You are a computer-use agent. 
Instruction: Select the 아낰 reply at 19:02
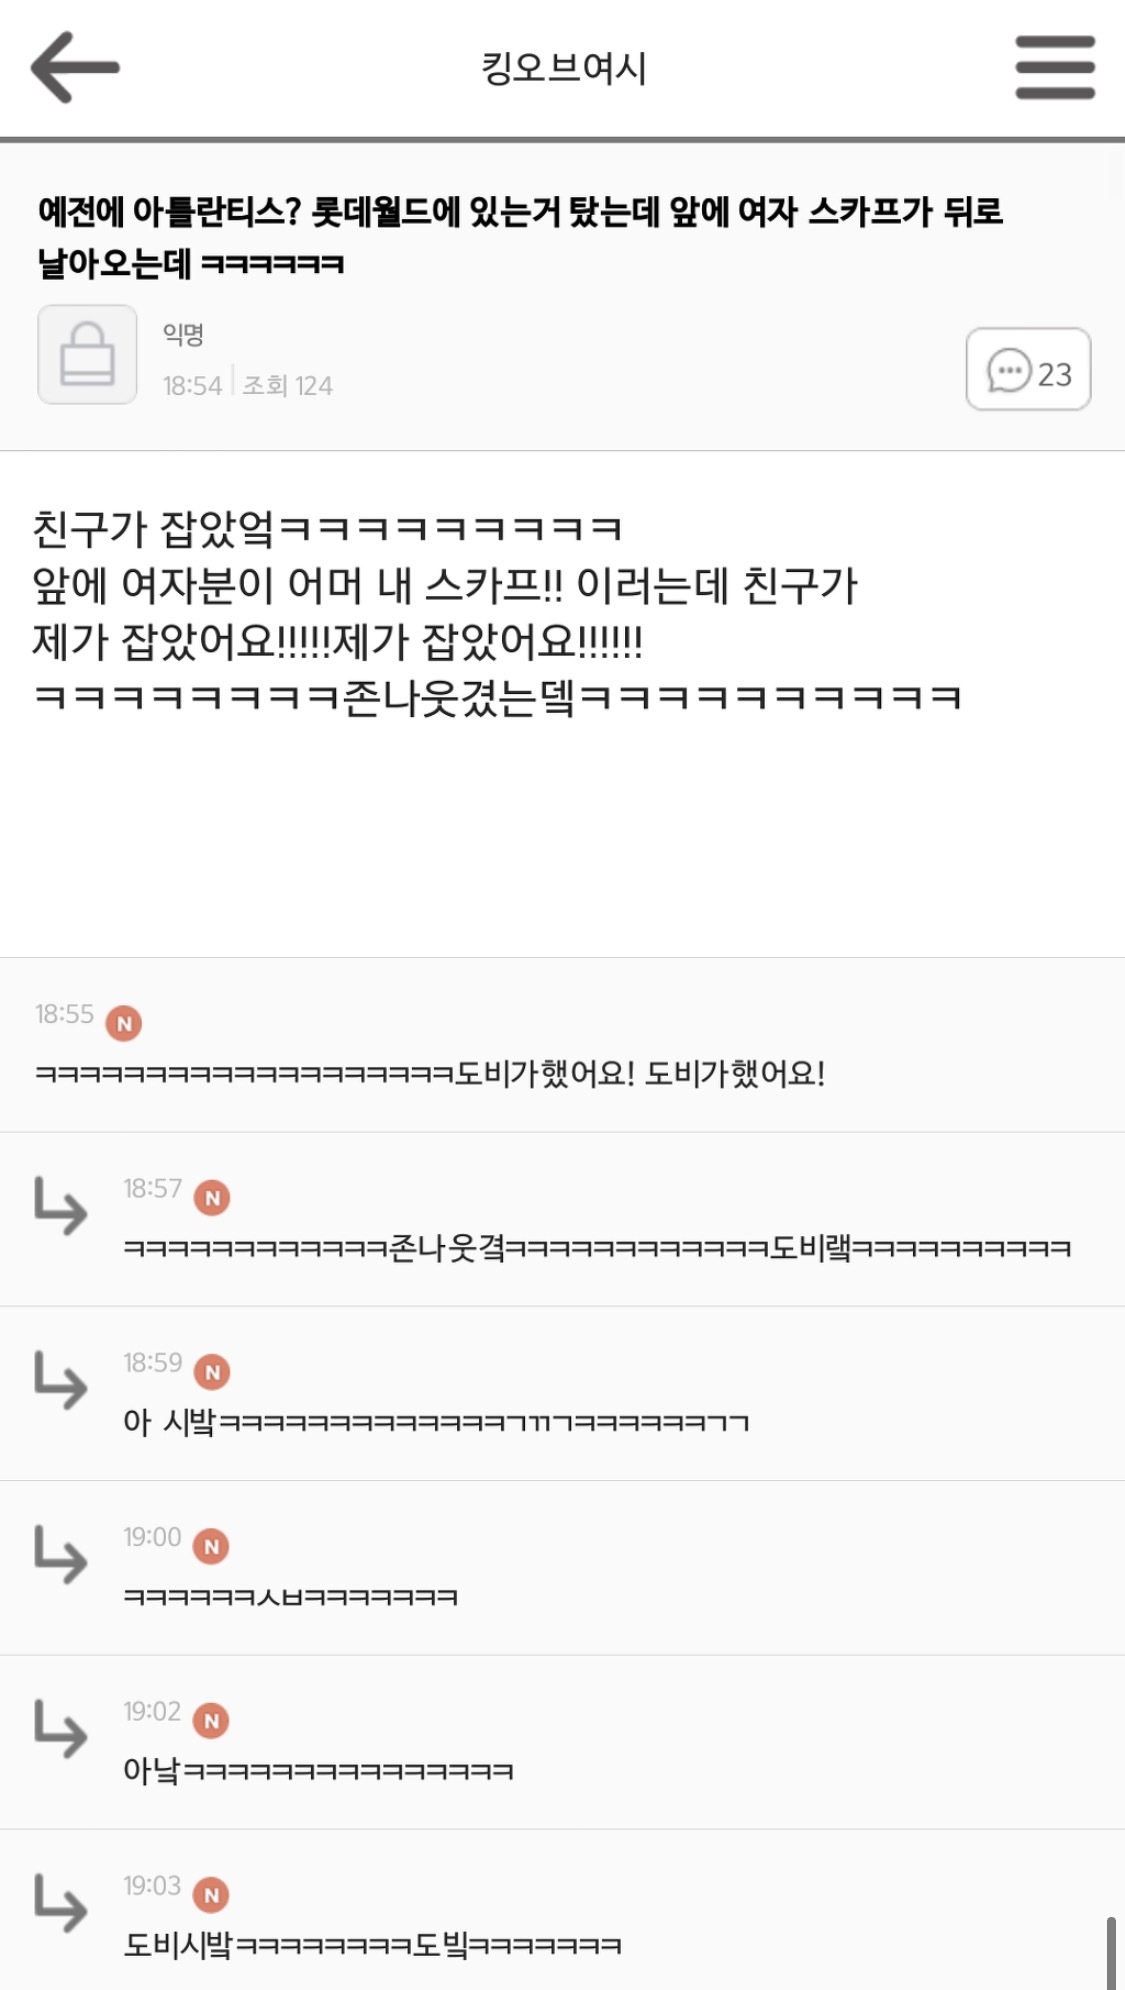pyautogui.click(x=318, y=1771)
